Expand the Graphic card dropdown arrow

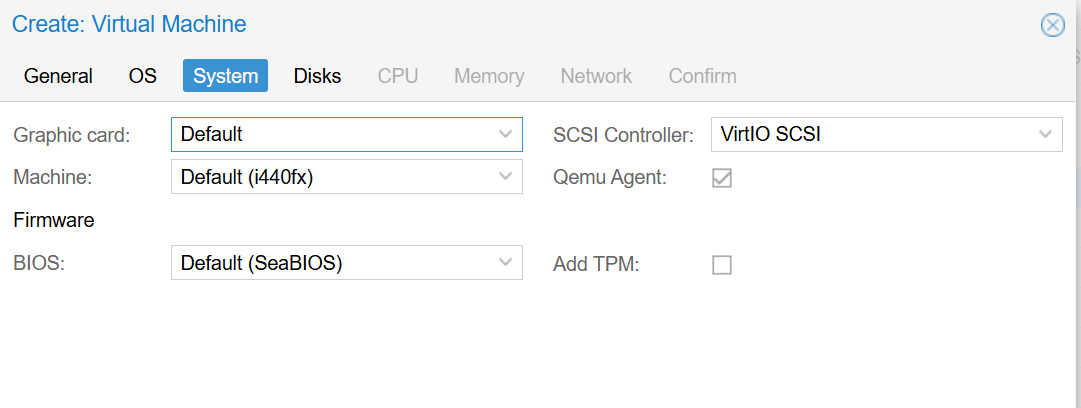point(505,134)
